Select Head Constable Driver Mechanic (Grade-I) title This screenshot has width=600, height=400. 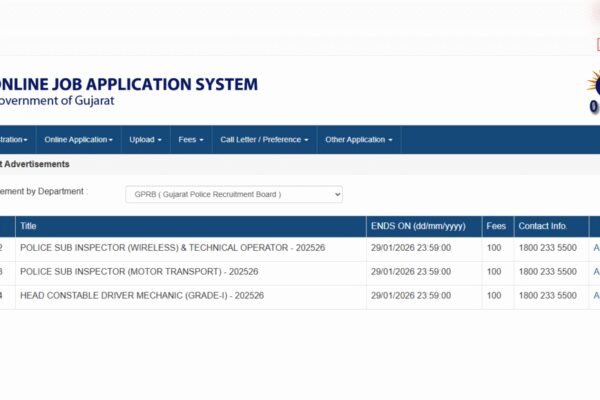(142, 296)
